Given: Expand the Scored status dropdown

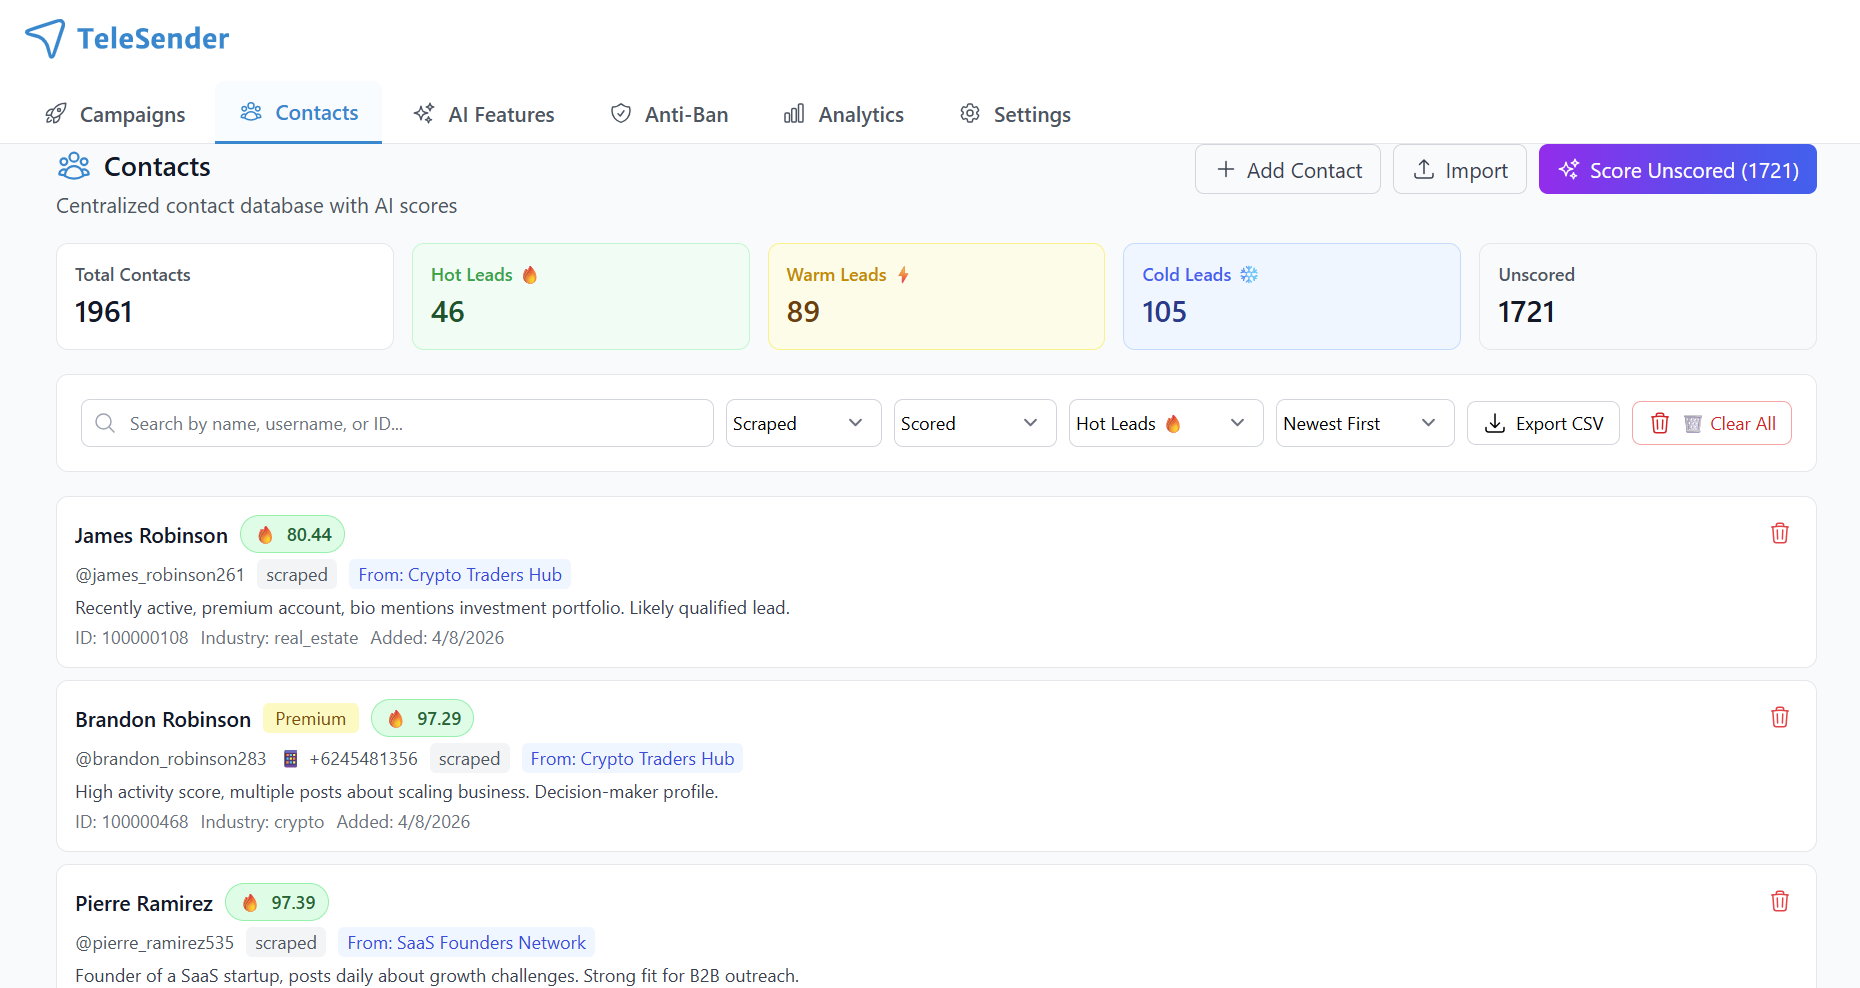Looking at the screenshot, I should pyautogui.click(x=974, y=423).
